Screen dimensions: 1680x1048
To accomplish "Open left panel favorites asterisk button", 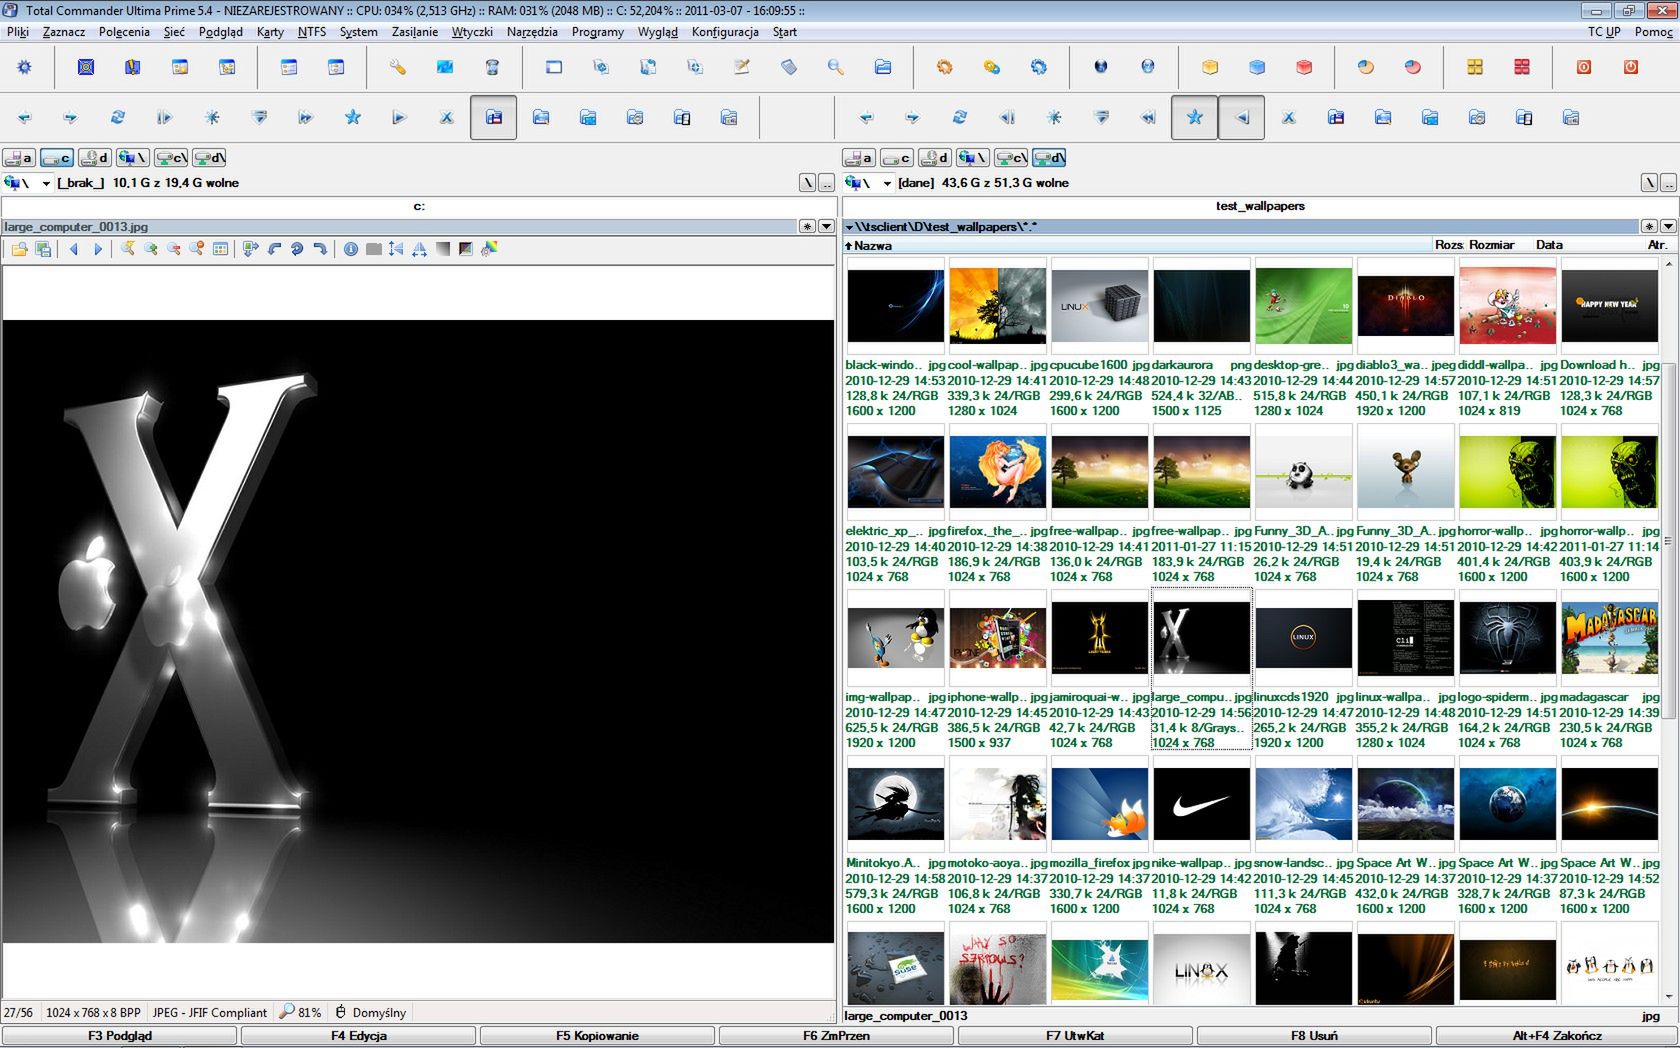I will click(807, 227).
